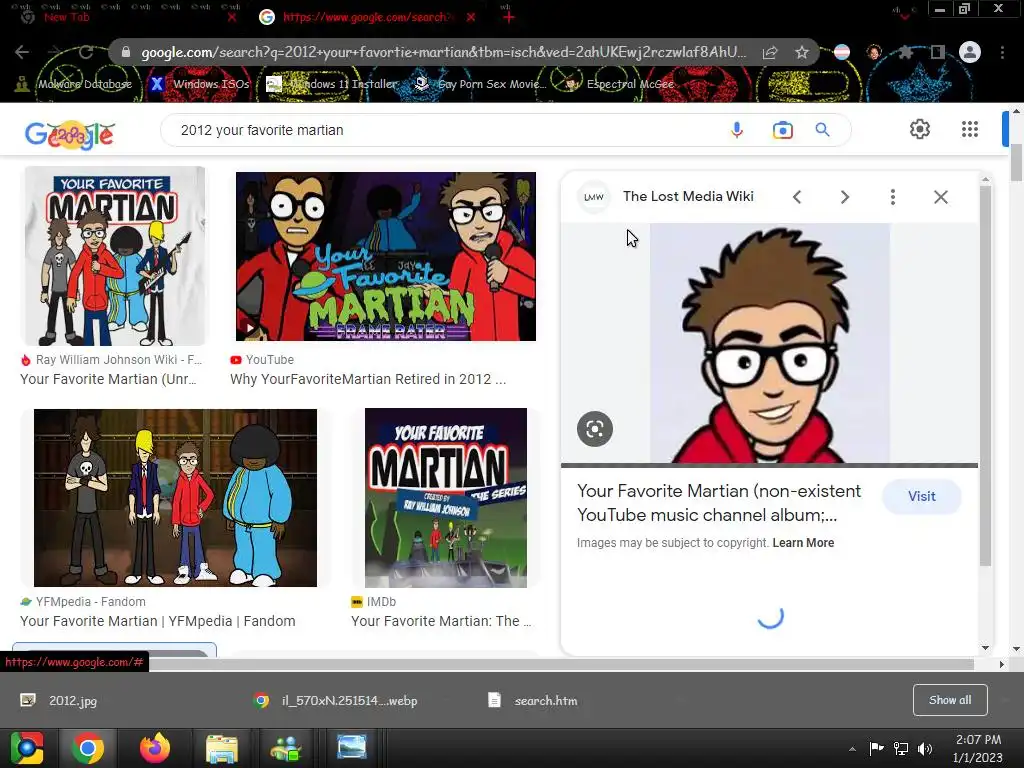1024x768 pixels.
Task: Click the browser back arrow
Action: 22,52
